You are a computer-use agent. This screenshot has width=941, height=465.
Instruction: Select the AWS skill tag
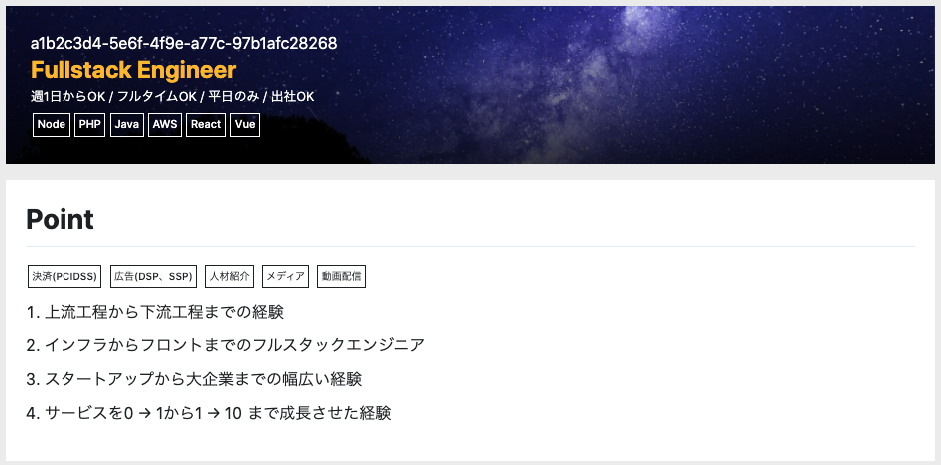tap(164, 125)
